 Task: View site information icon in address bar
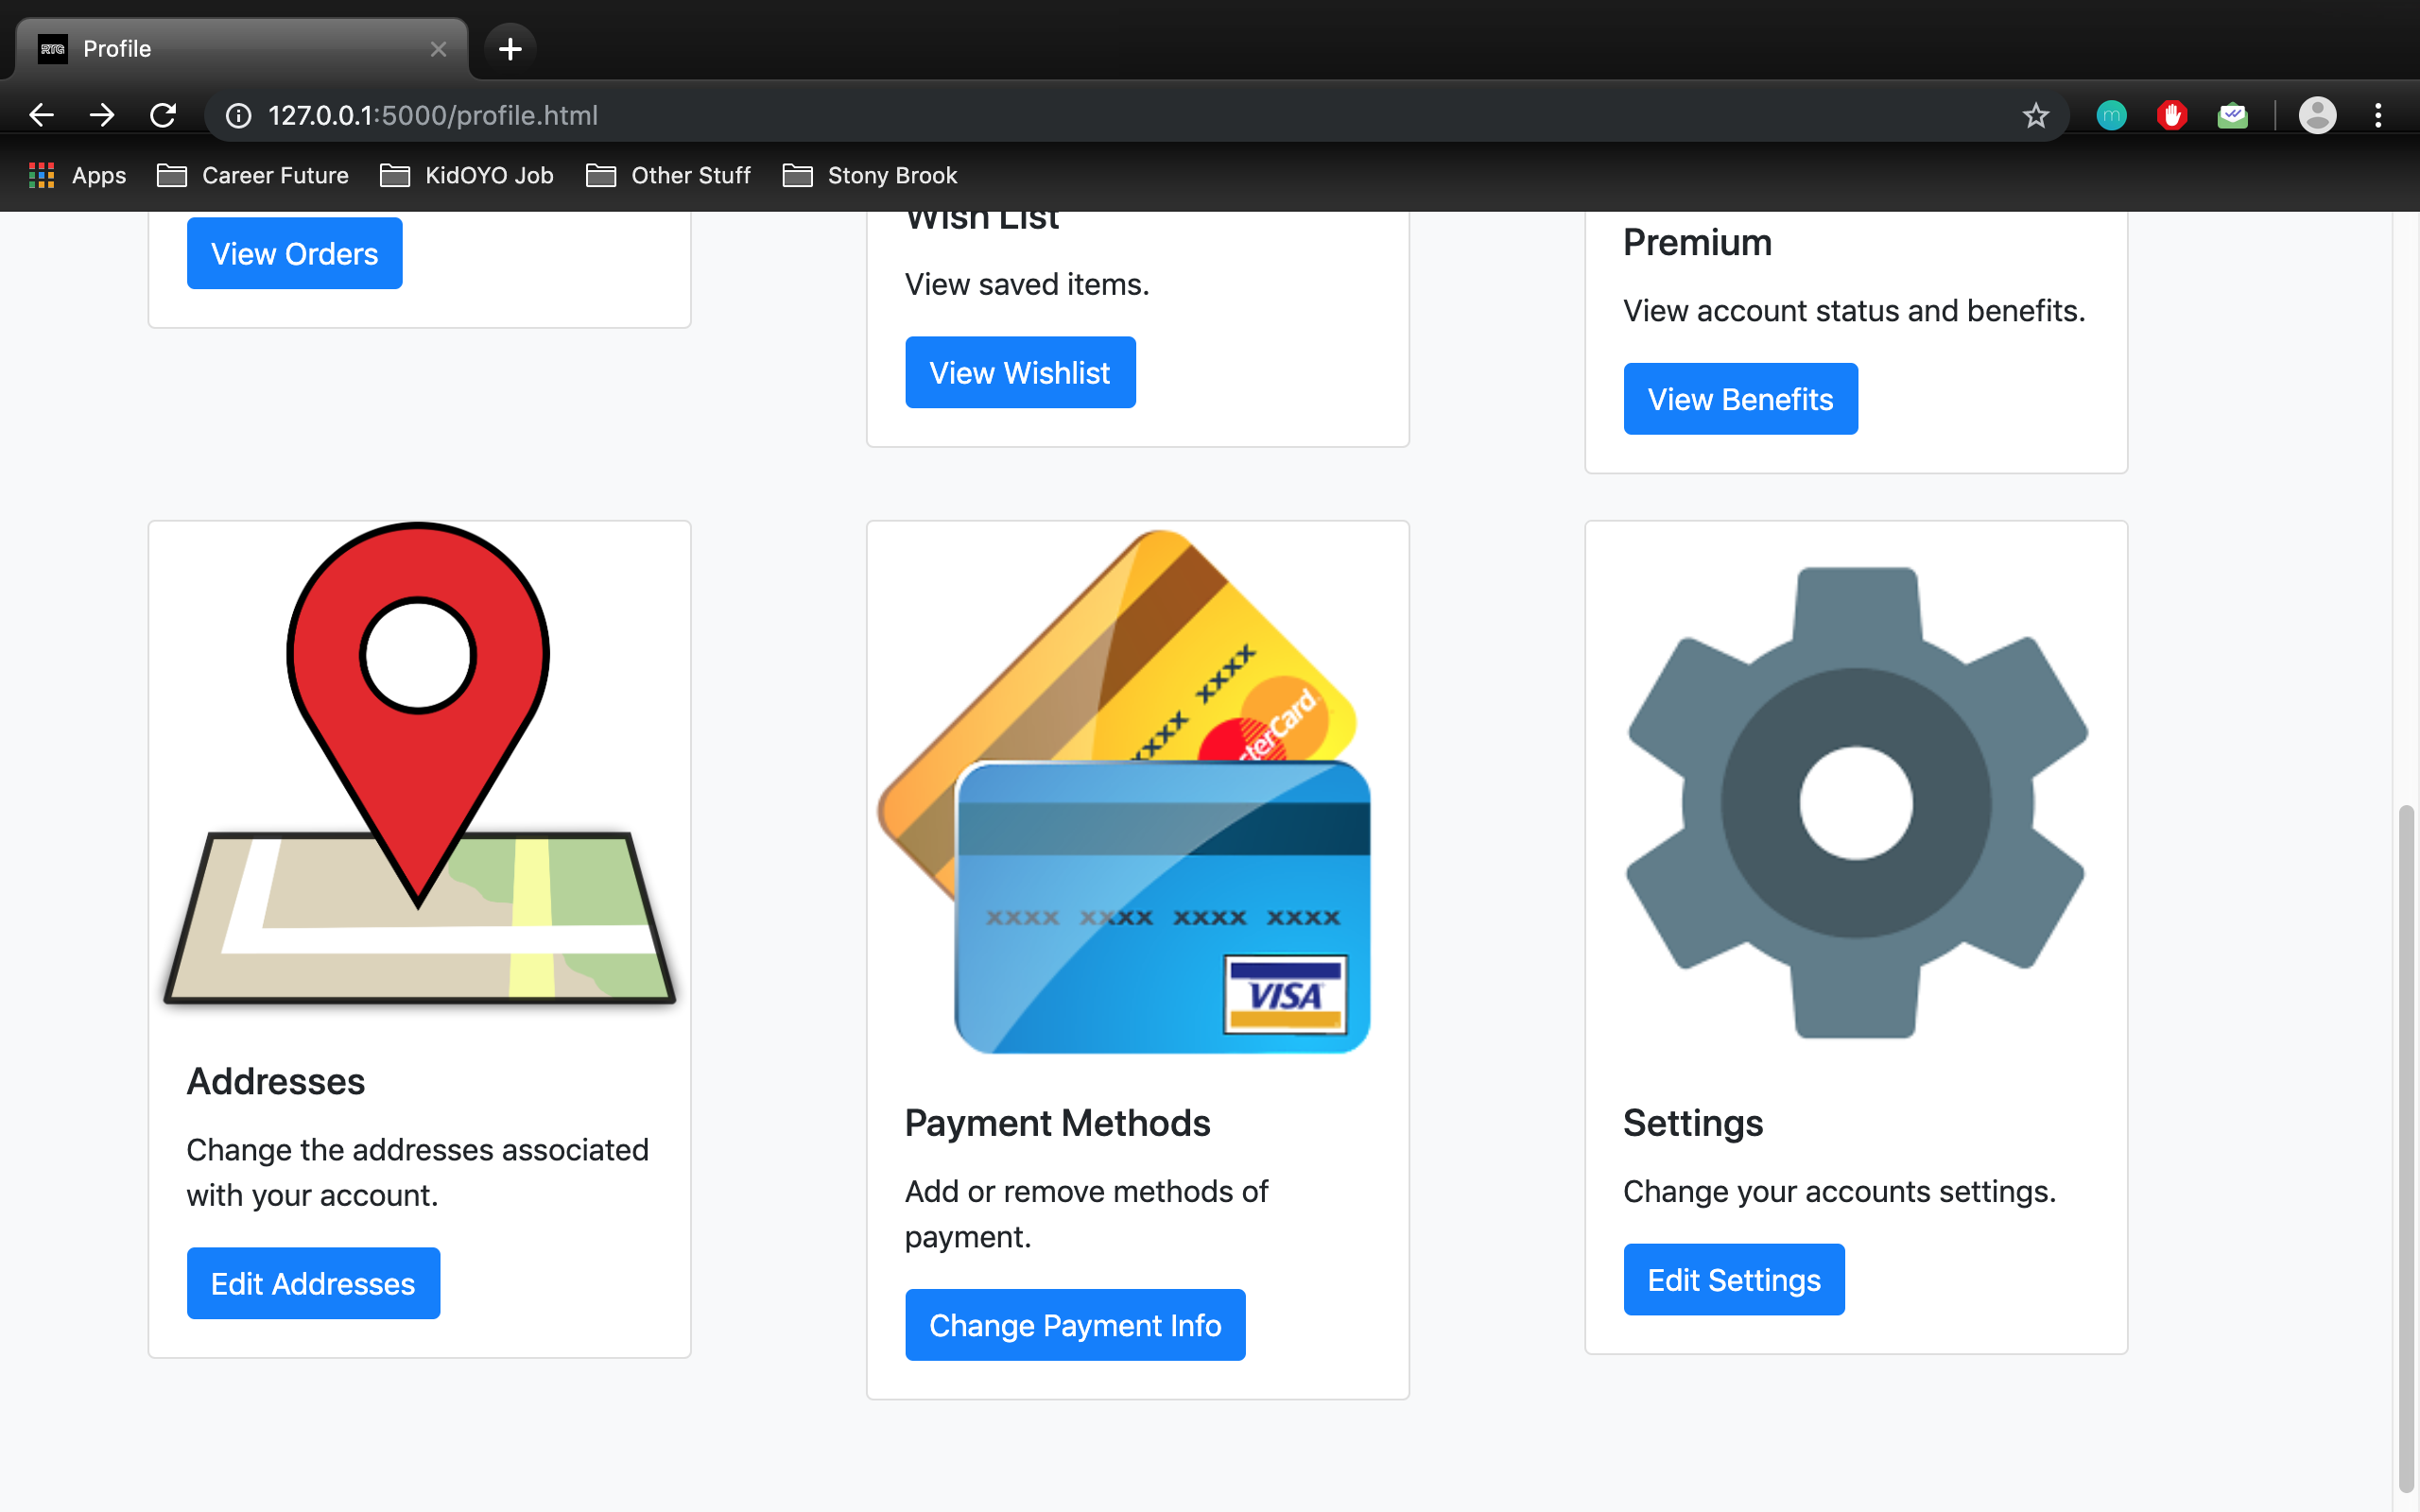[238, 116]
